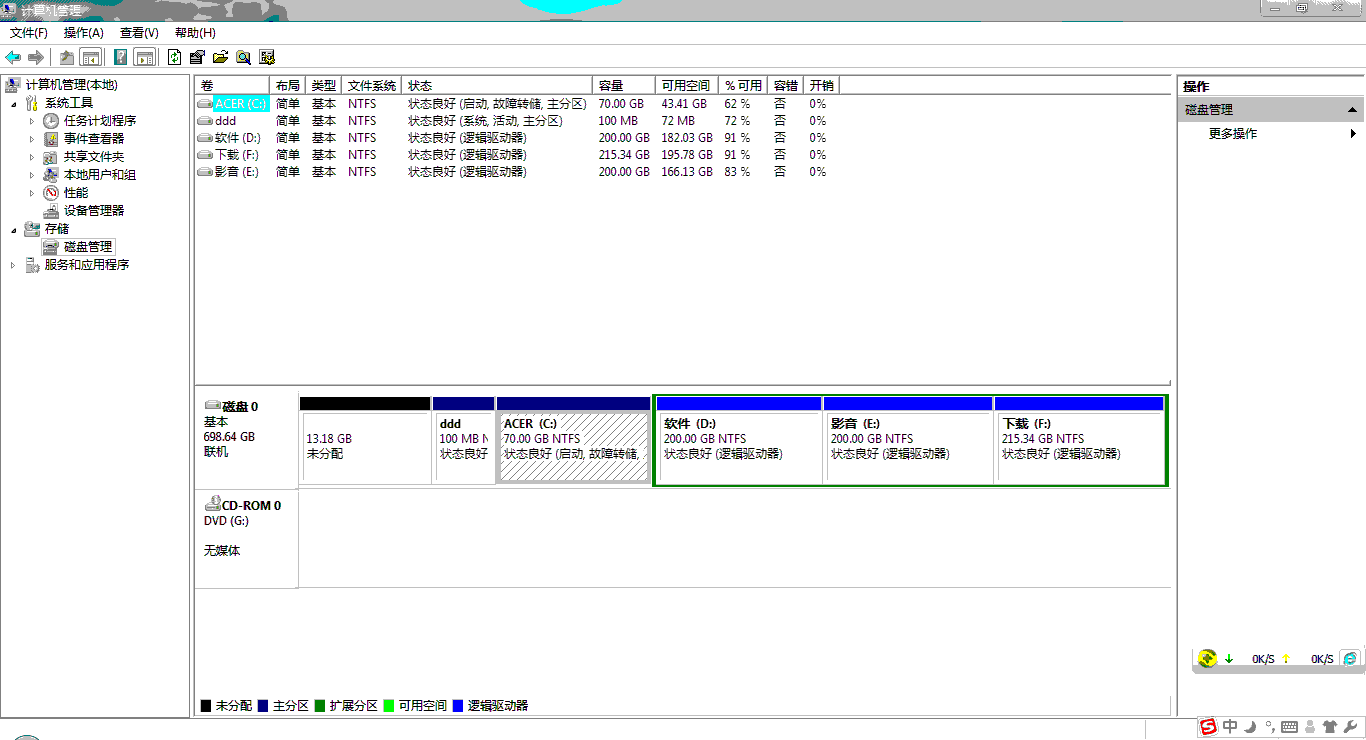Select the 影音 (E:) row in volume list

(x=516, y=172)
